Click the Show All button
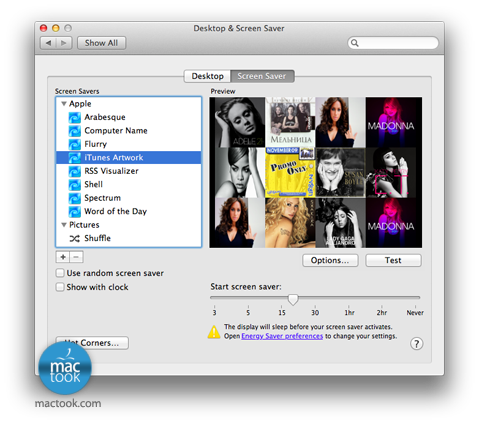Screen dimensions: 479x424 tap(101, 43)
